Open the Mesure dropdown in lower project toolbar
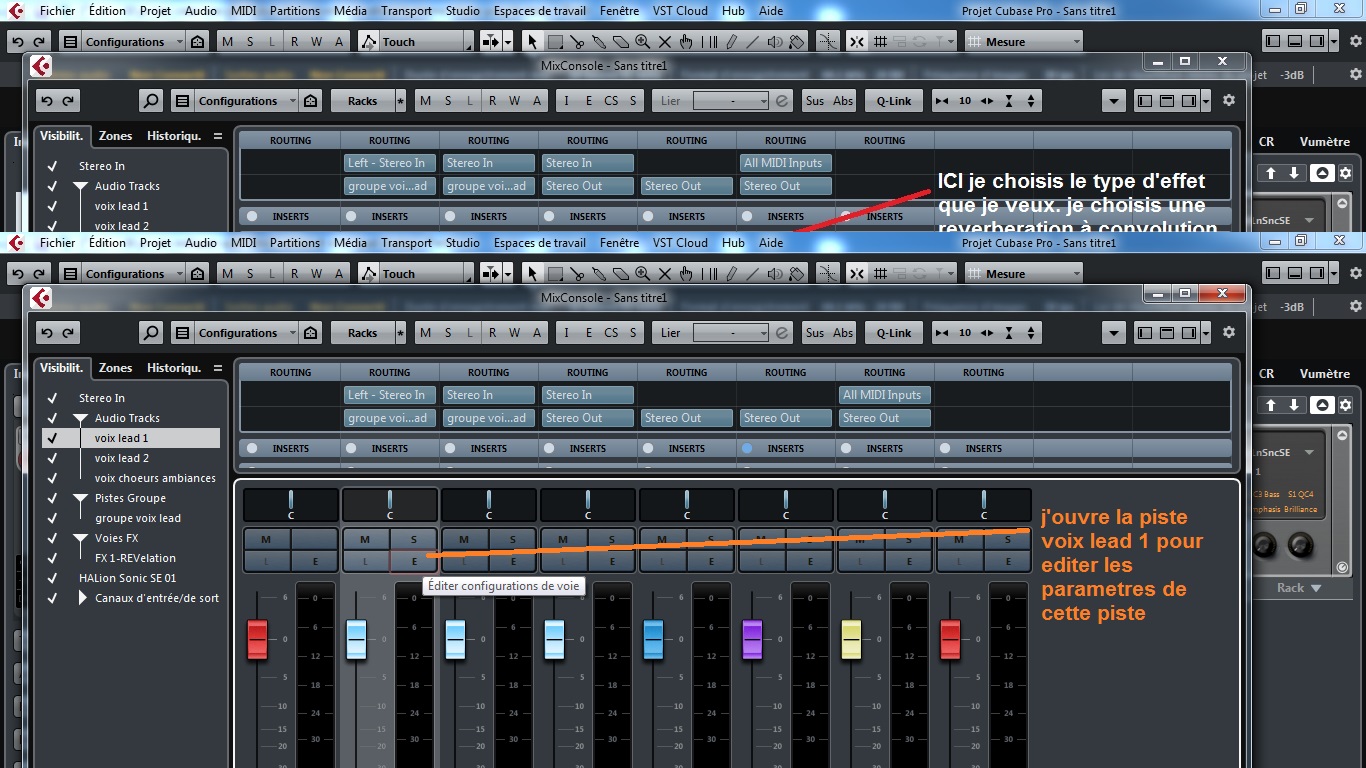This screenshot has width=1366, height=768. click(x=1024, y=274)
